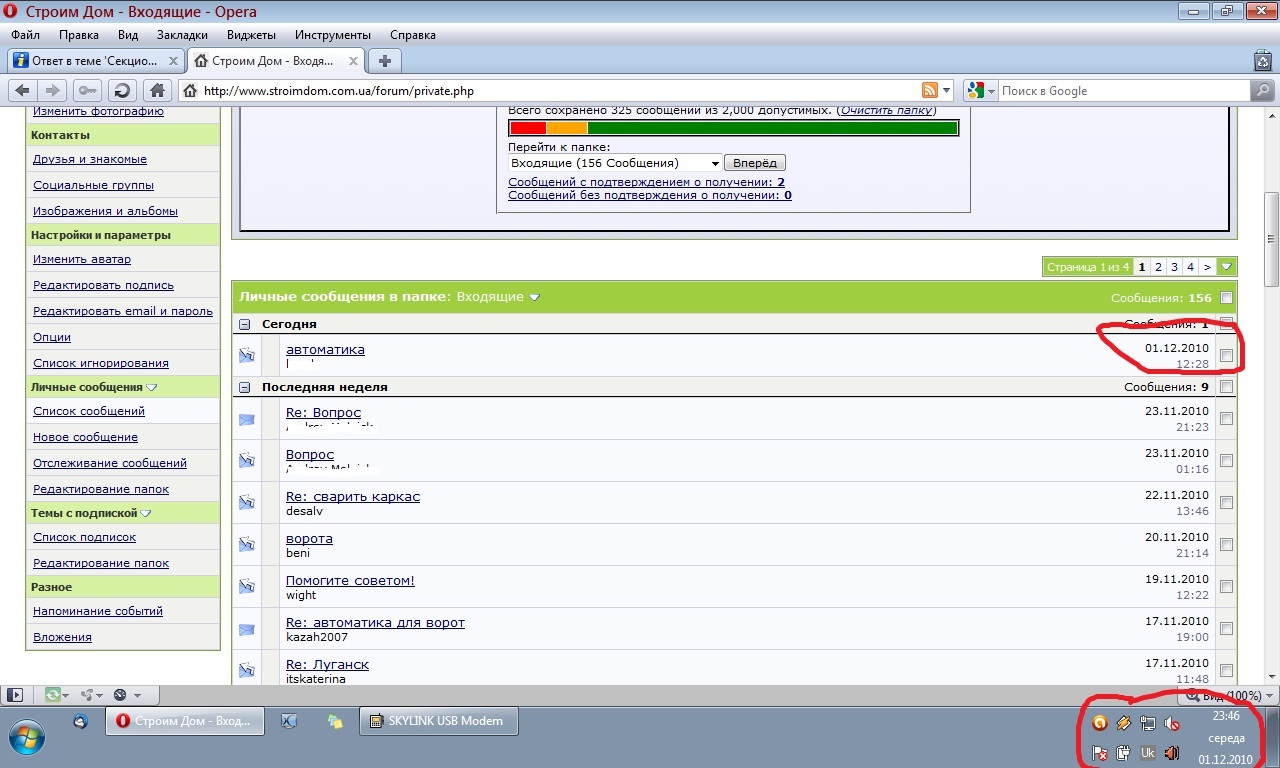Open the 'Re: сварить каркас' message
The image size is (1280, 768).
(x=353, y=496)
